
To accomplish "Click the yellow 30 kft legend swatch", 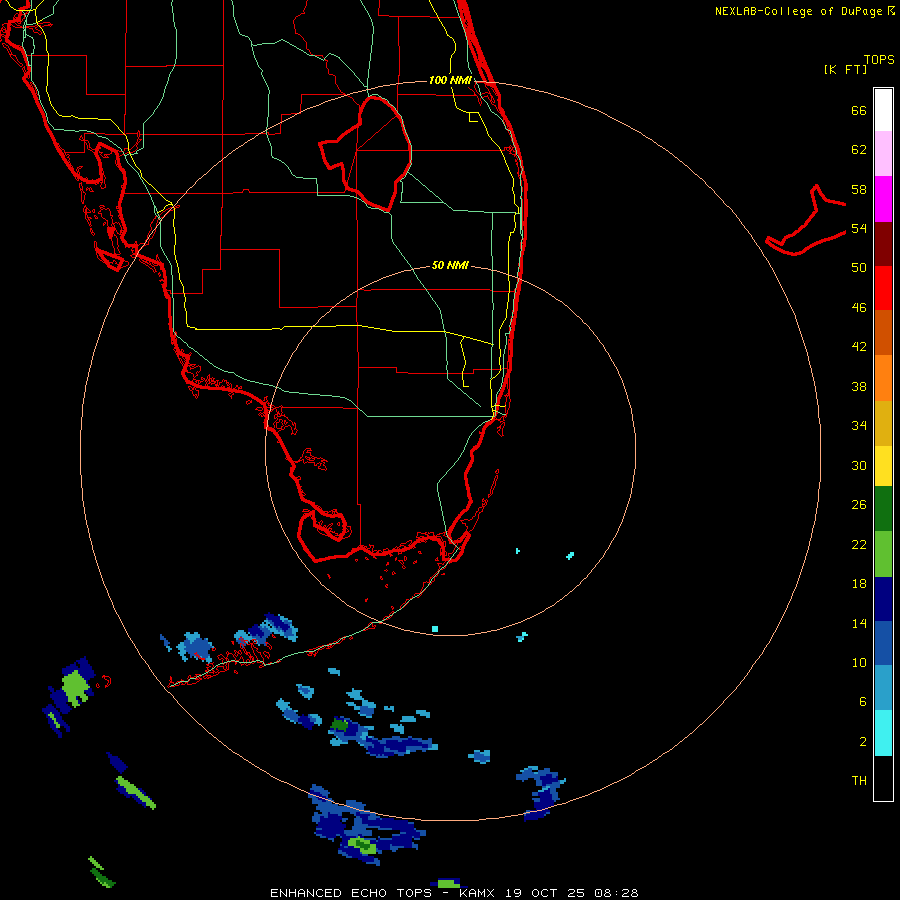I will [883, 466].
